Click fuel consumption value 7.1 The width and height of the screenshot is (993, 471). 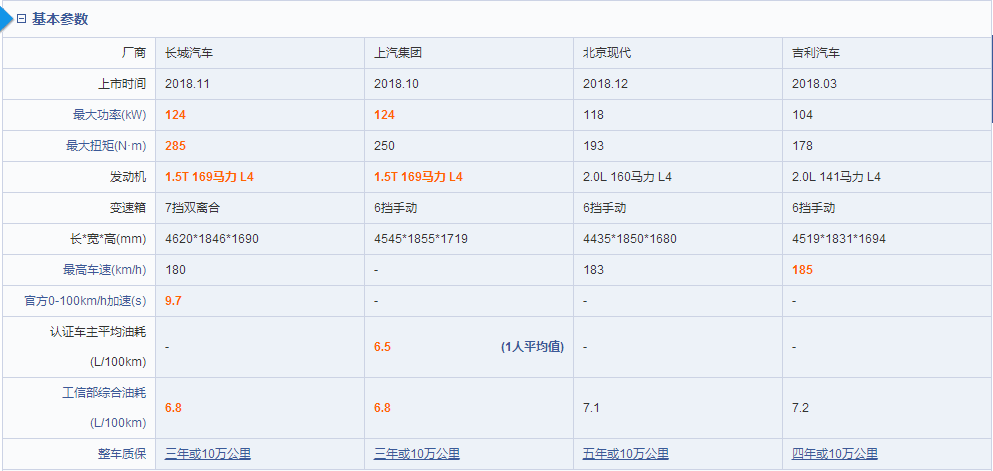point(591,408)
